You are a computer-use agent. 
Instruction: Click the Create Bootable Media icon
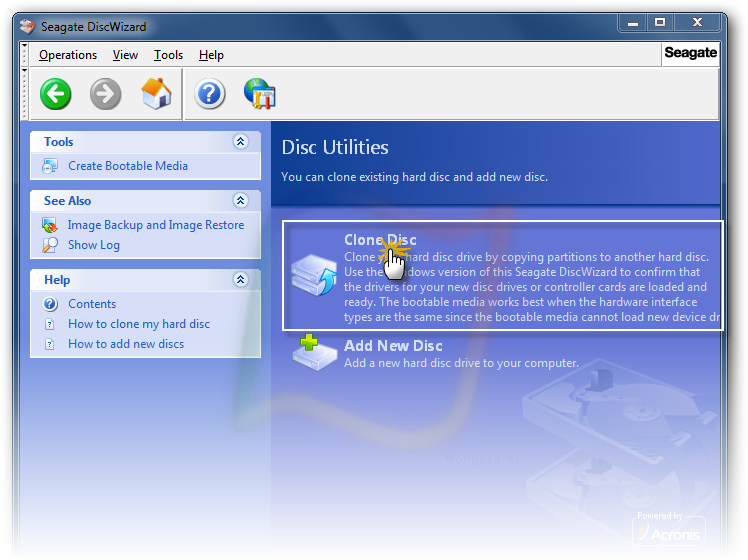[x=50, y=166]
